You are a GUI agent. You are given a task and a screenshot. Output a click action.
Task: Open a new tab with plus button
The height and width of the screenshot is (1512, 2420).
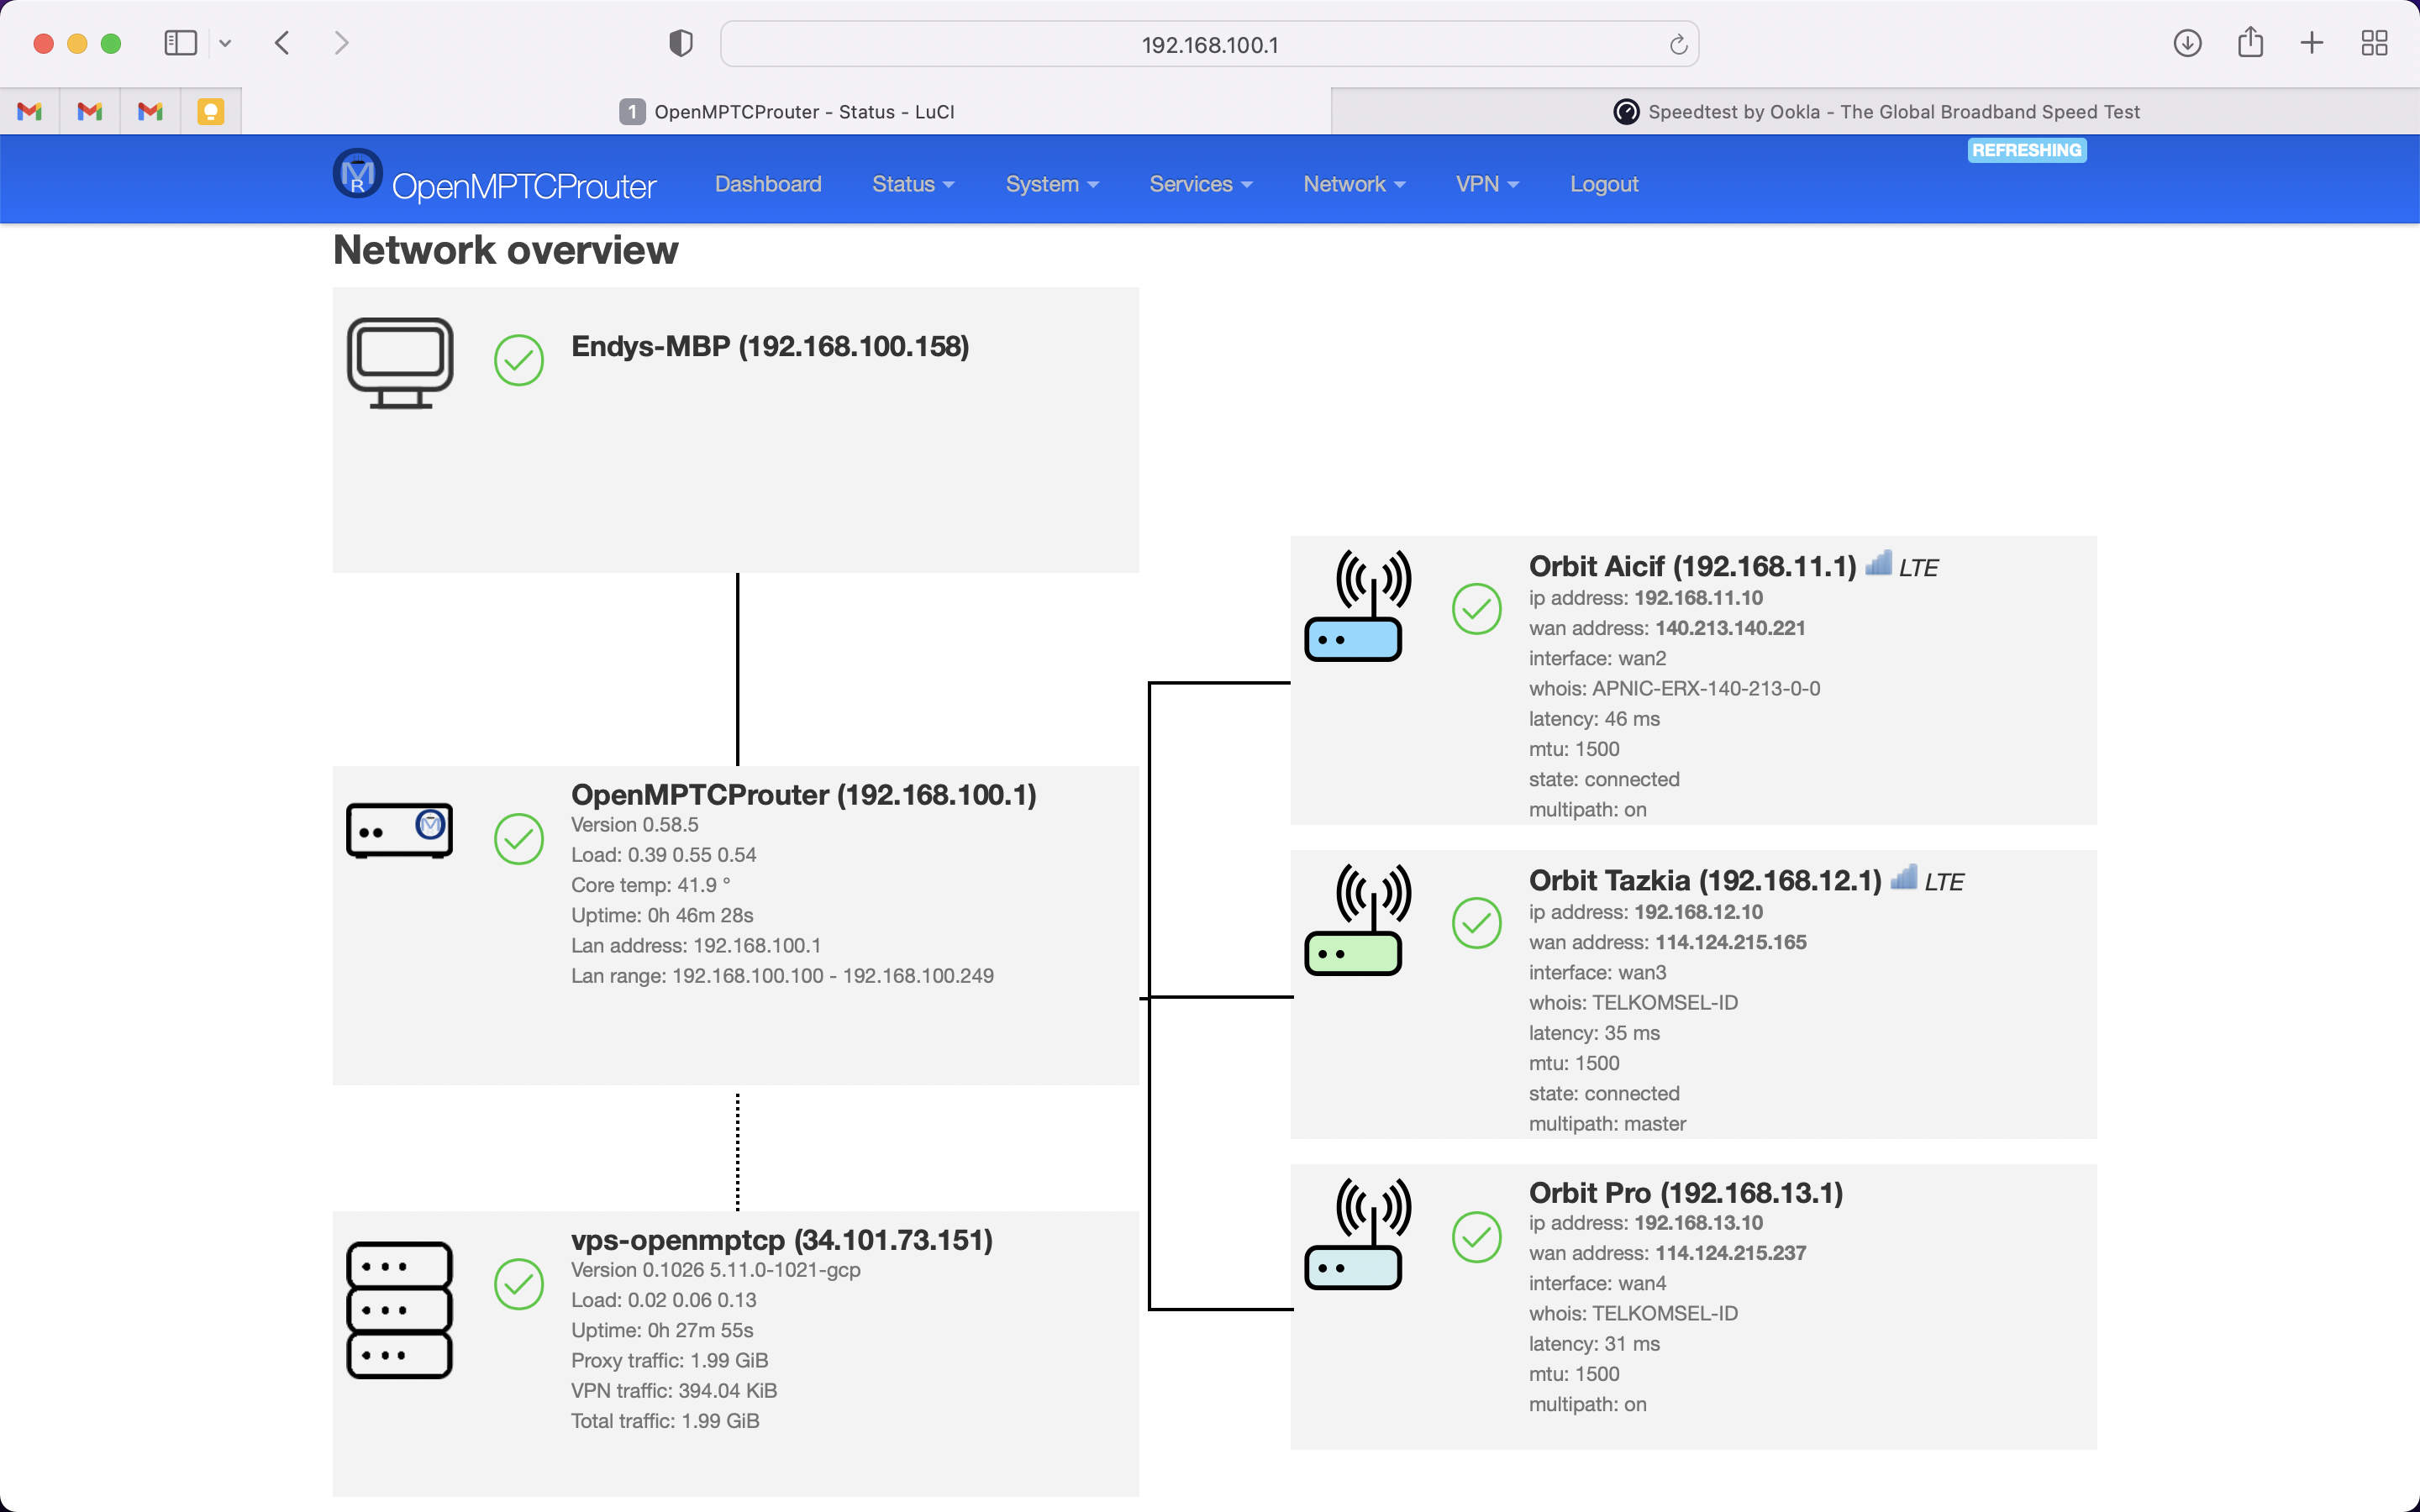(2312, 43)
